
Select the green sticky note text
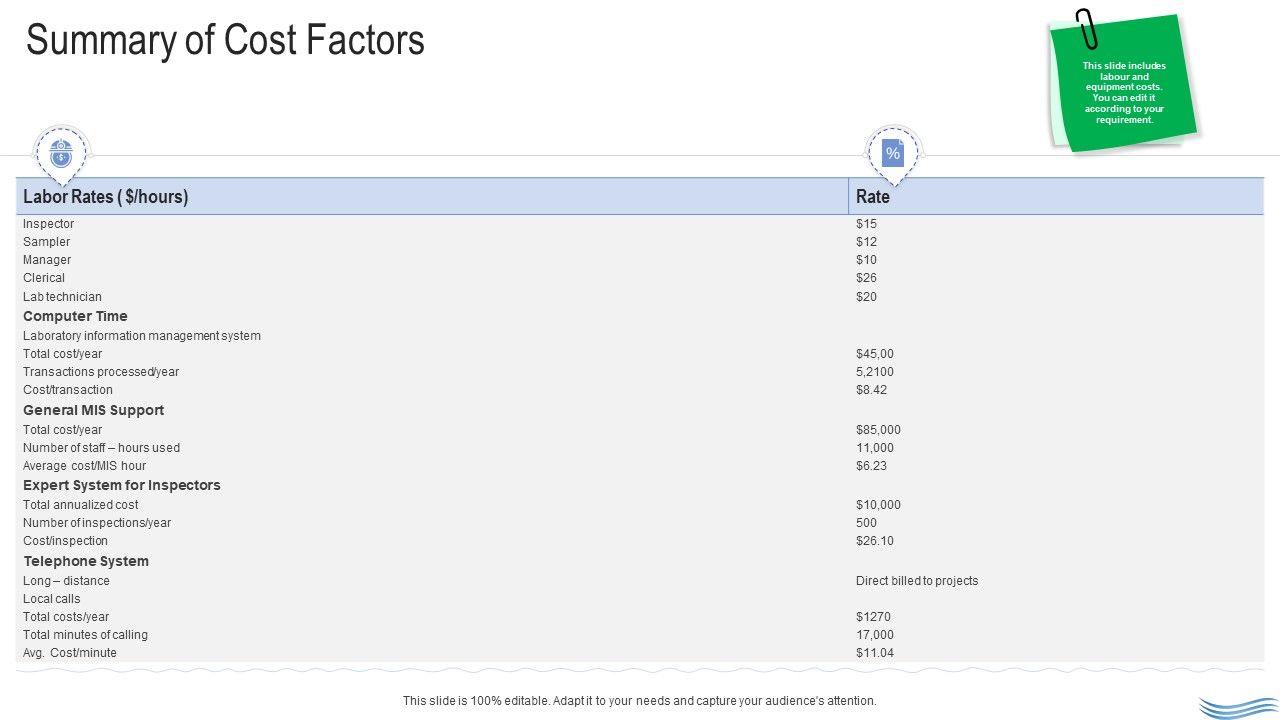(x=1124, y=93)
